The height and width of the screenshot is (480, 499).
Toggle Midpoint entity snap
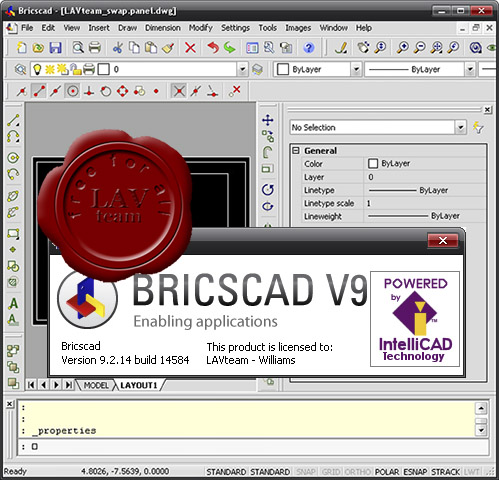click(55, 91)
